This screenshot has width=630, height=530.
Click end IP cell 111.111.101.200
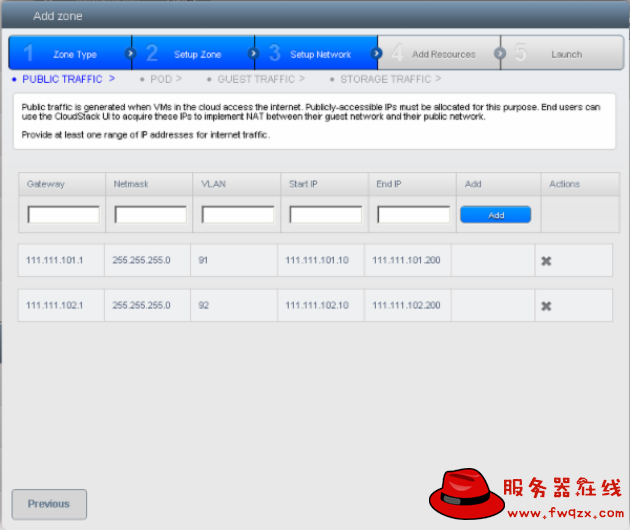click(406, 260)
